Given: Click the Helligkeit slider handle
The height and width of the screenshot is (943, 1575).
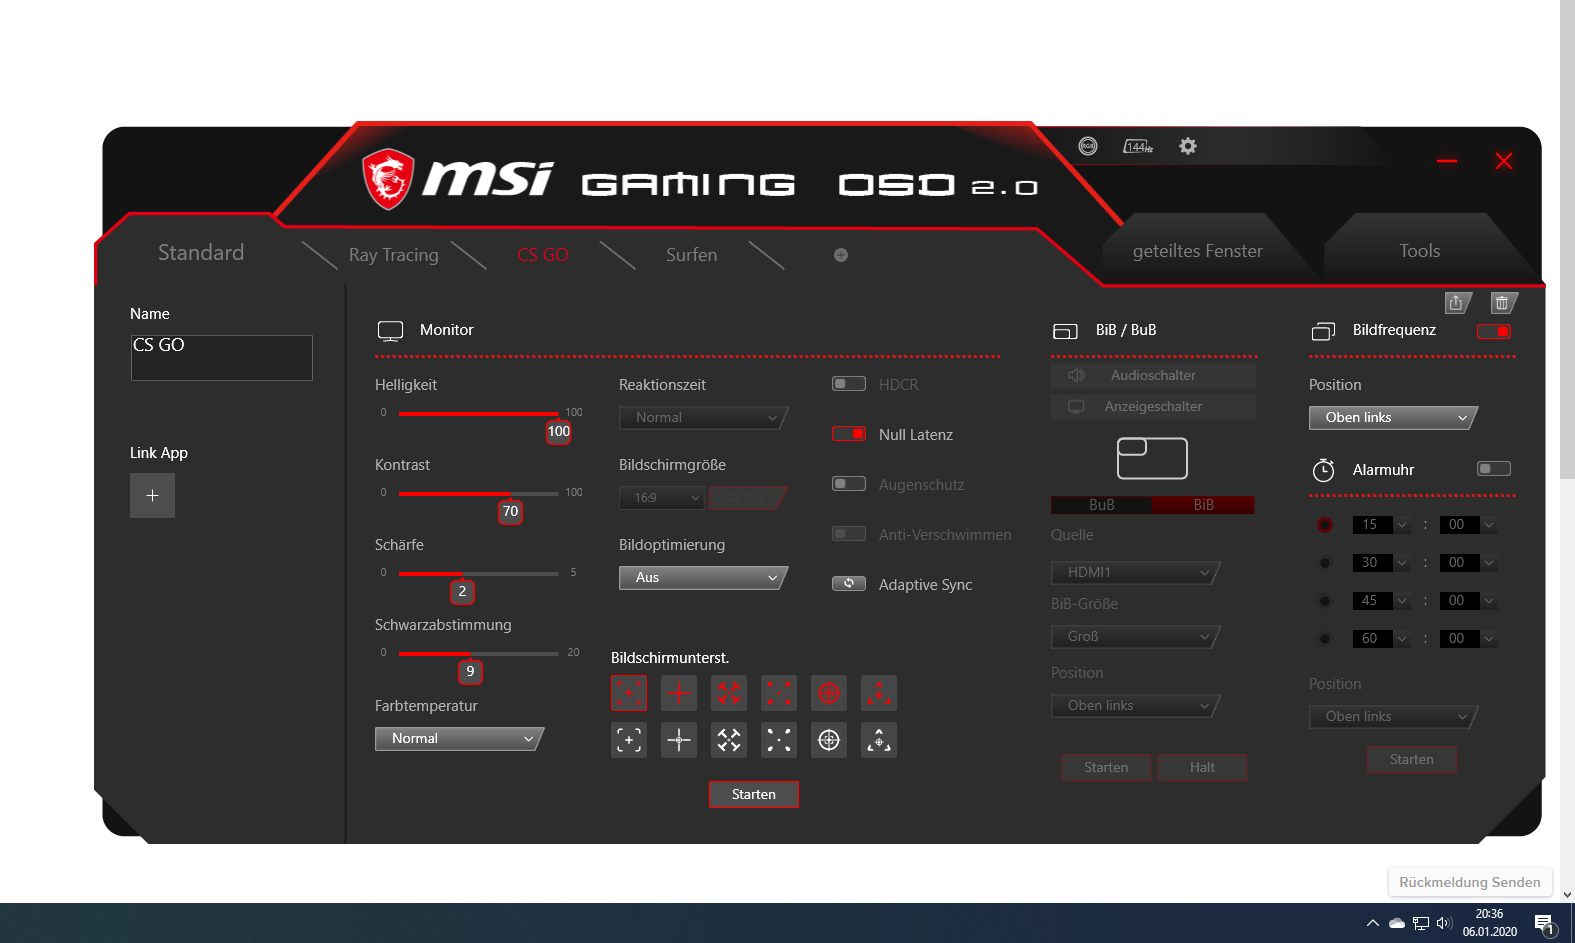Looking at the screenshot, I should [558, 431].
